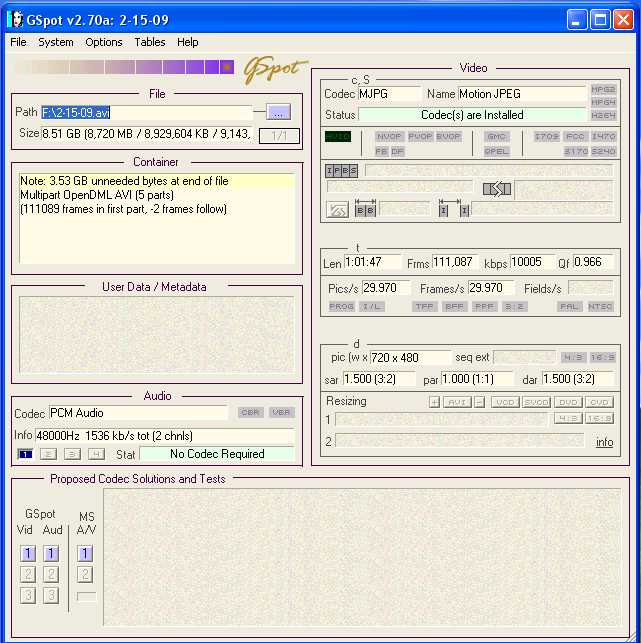Click the dark green indicator left of NVOP
This screenshot has width=641, height=643.
tap(338, 137)
